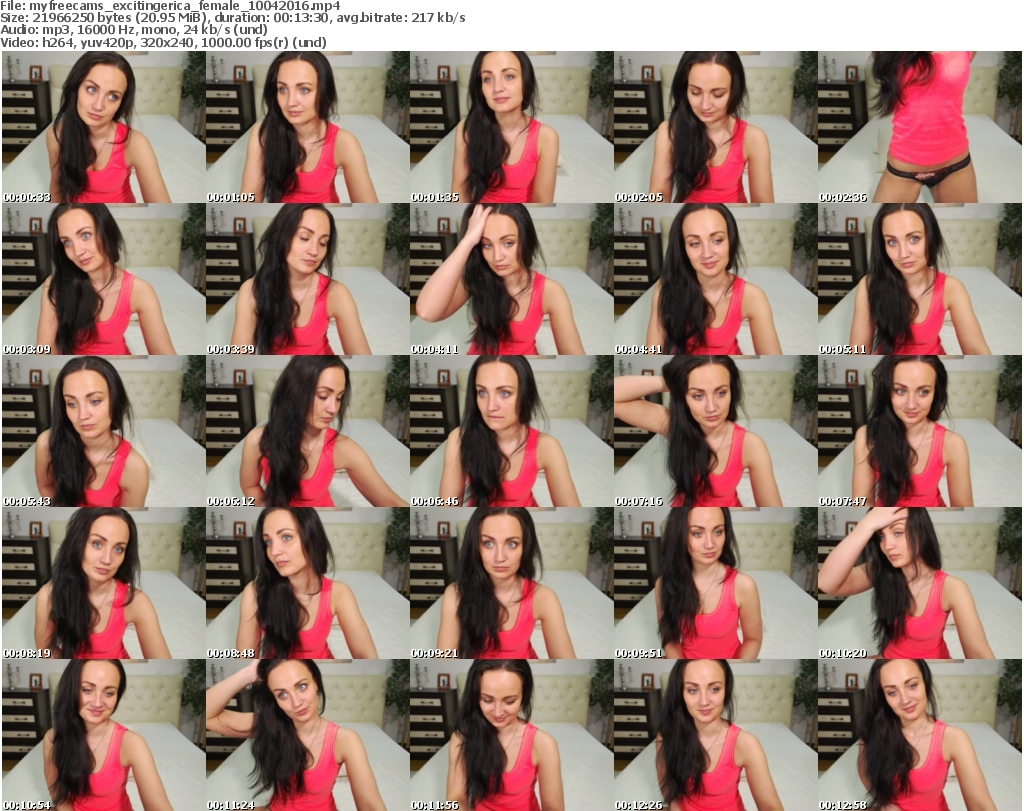Select the thumbnail labeled 00:09:51

(x=715, y=583)
